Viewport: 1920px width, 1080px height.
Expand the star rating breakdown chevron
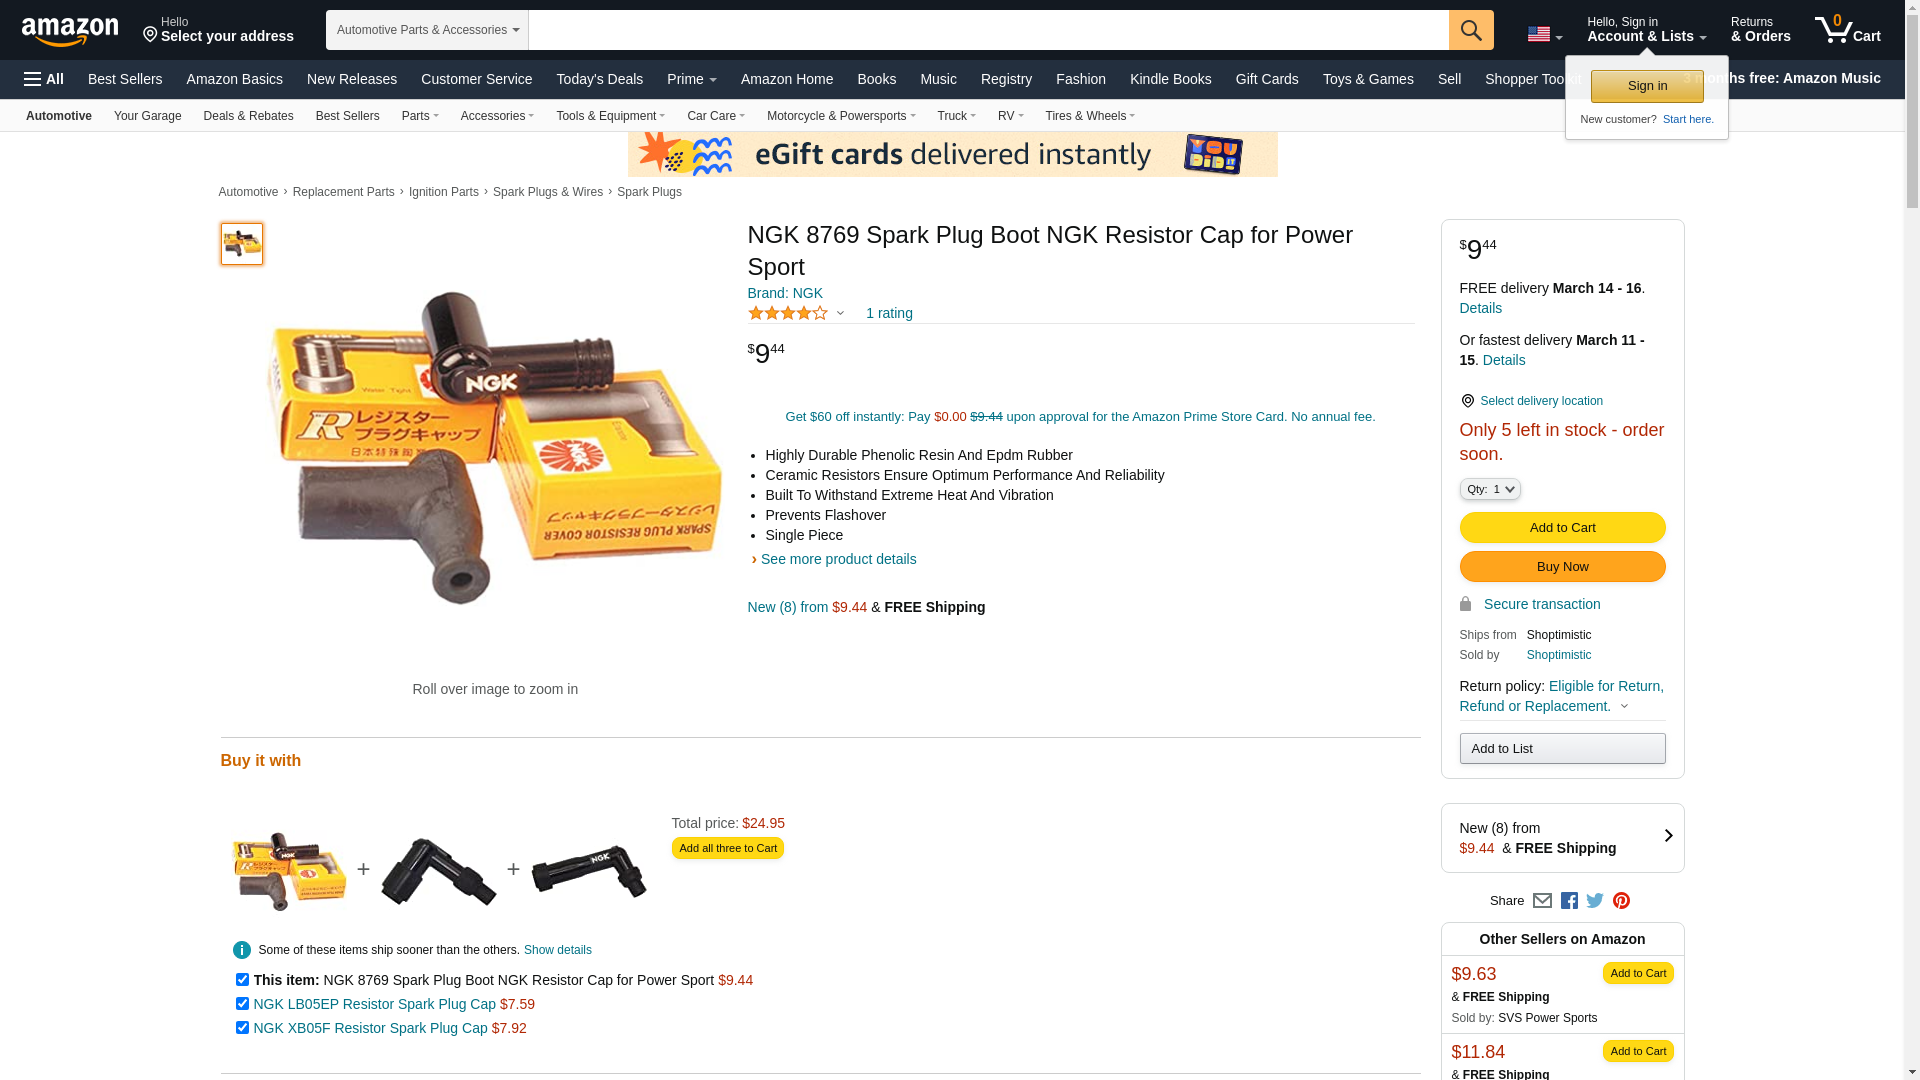point(840,314)
